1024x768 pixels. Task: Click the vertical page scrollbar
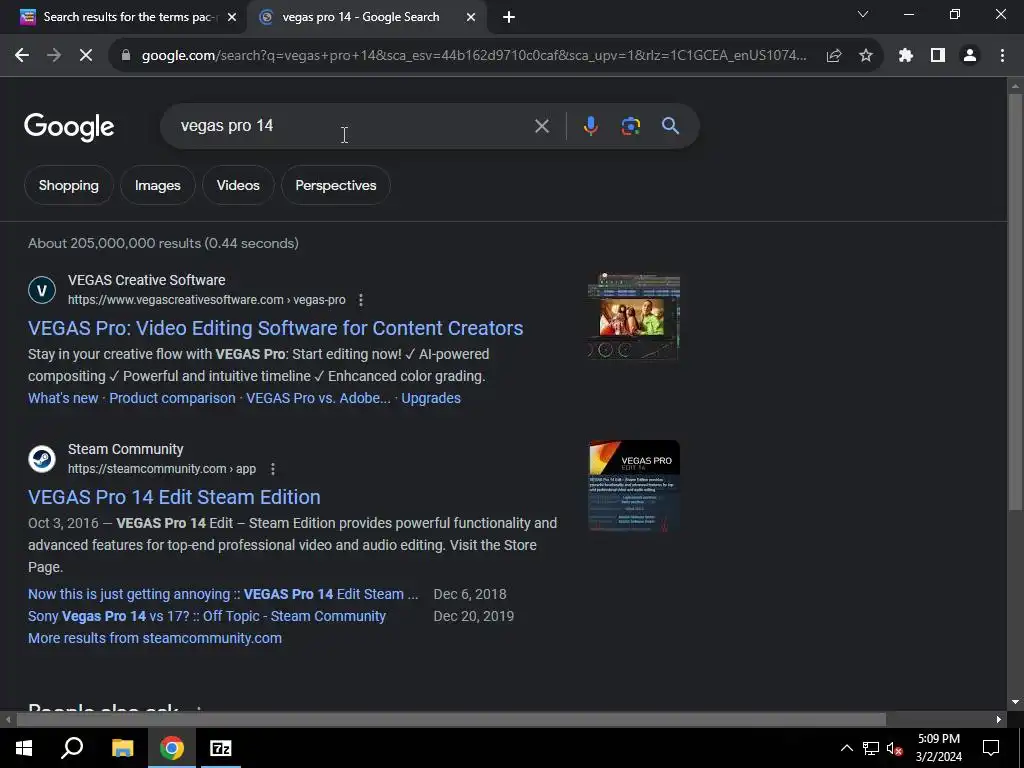point(1015,300)
